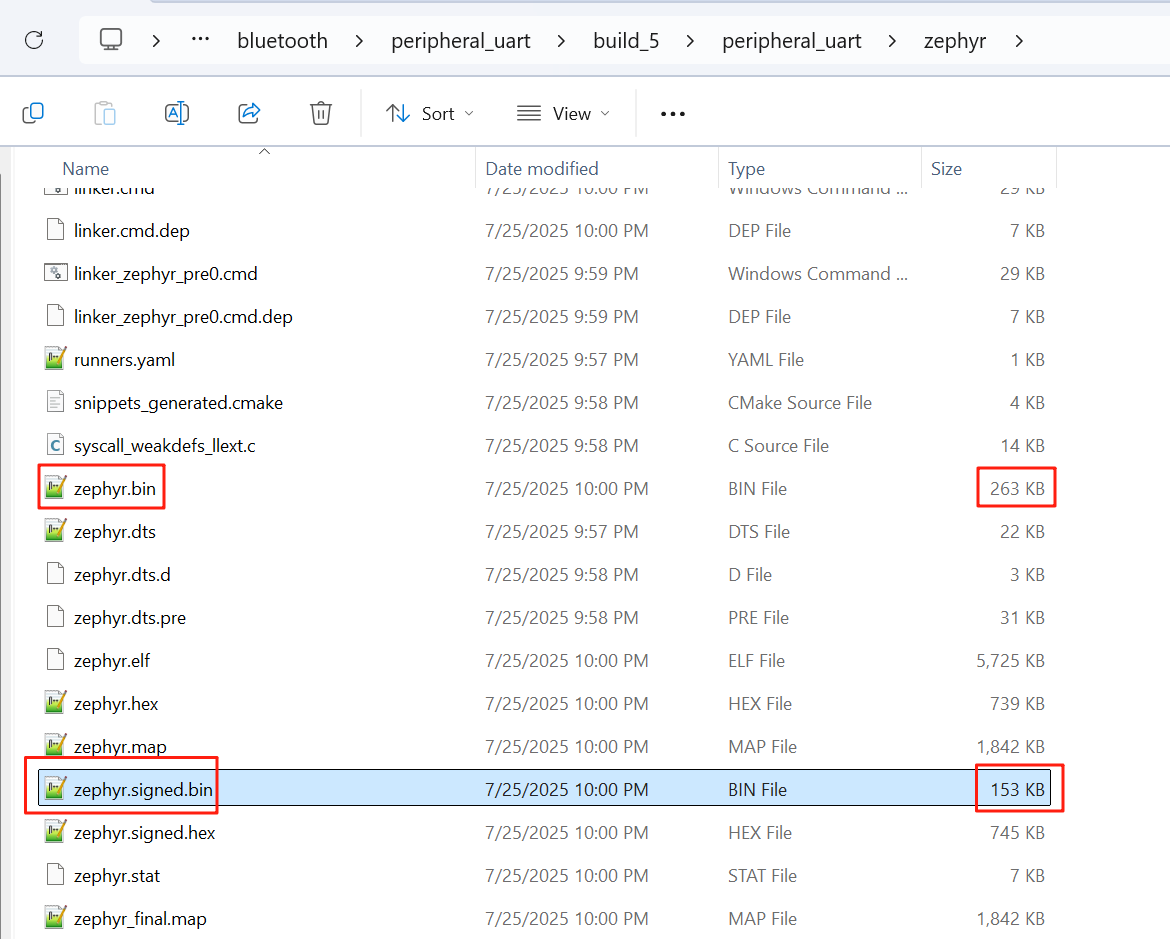Screen dimensions: 1170x939
Task: Expand chevron after build_5 breadcrumb
Action: pyautogui.click(x=690, y=41)
